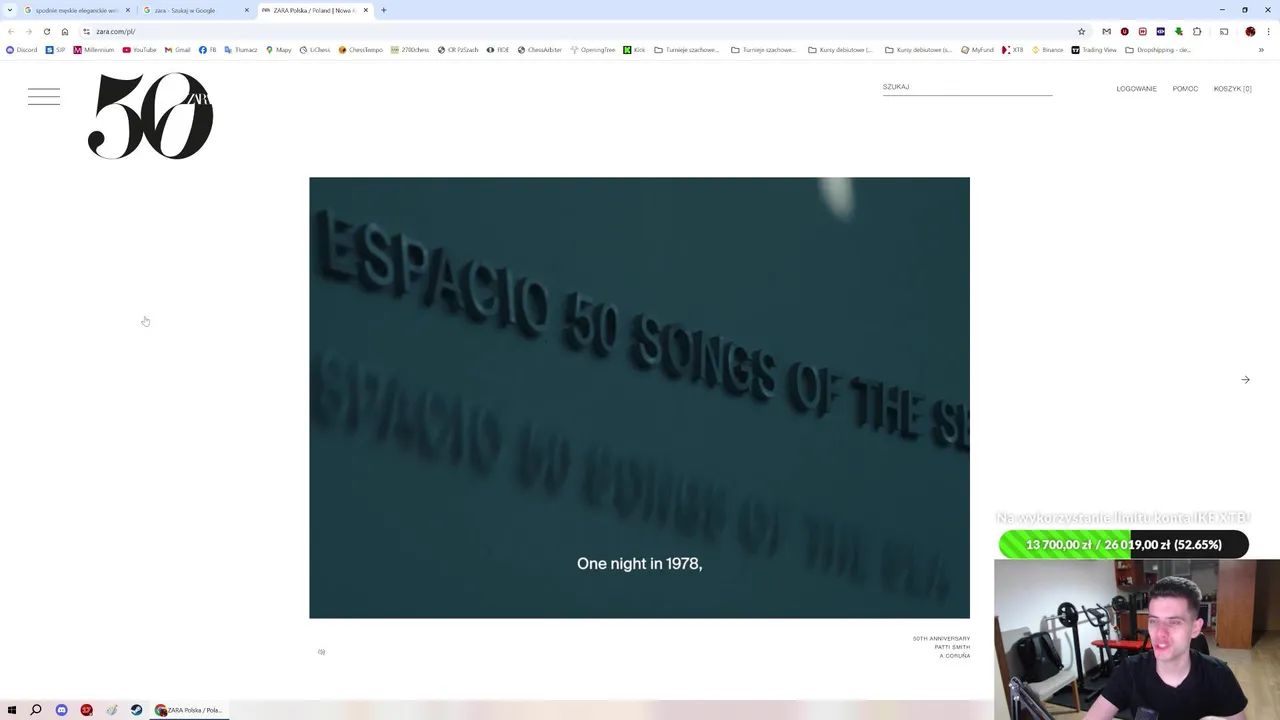Viewport: 1280px width, 720px height.
Task: Open the media cast control icon
Action: [1224, 31]
